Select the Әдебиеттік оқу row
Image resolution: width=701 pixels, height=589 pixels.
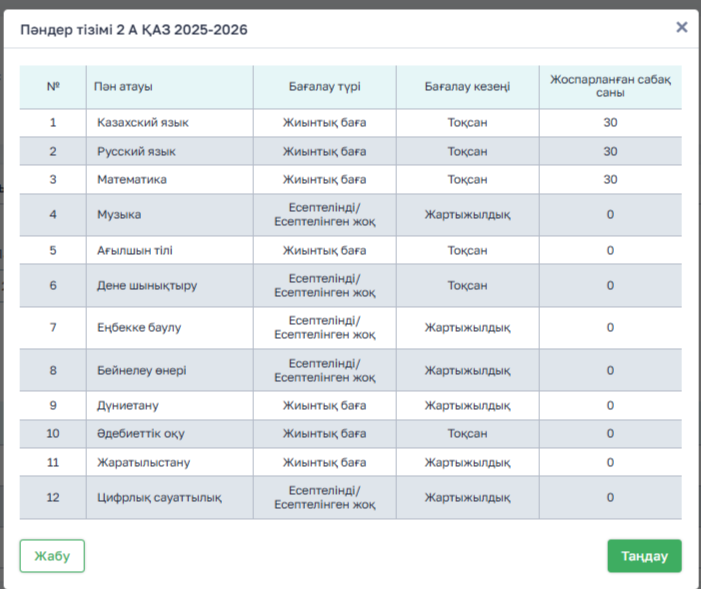click(140, 434)
